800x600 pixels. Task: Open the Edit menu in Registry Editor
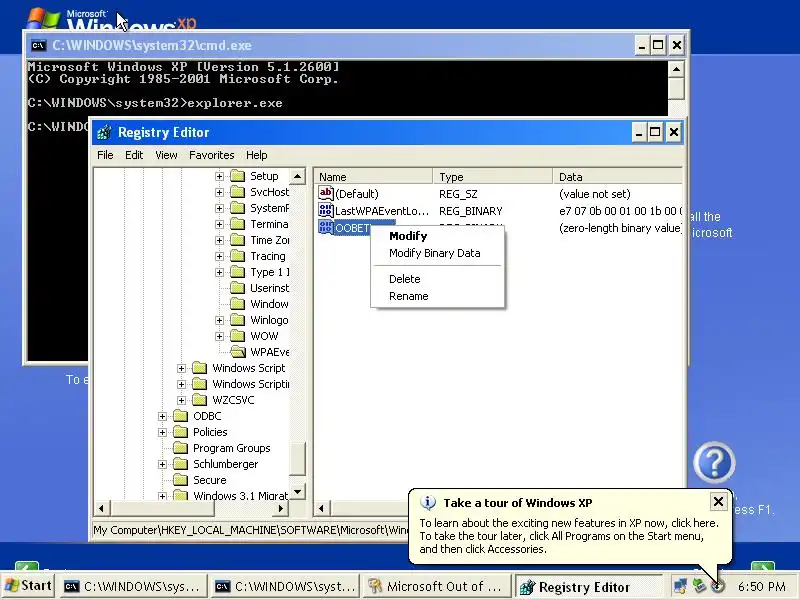point(134,155)
